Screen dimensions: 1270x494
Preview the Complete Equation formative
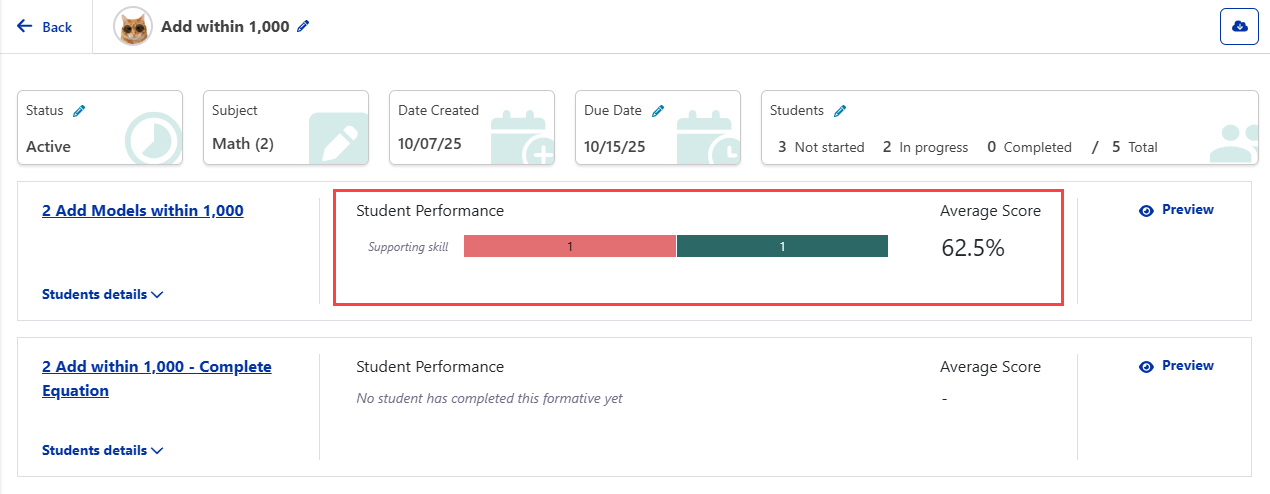coord(1176,366)
